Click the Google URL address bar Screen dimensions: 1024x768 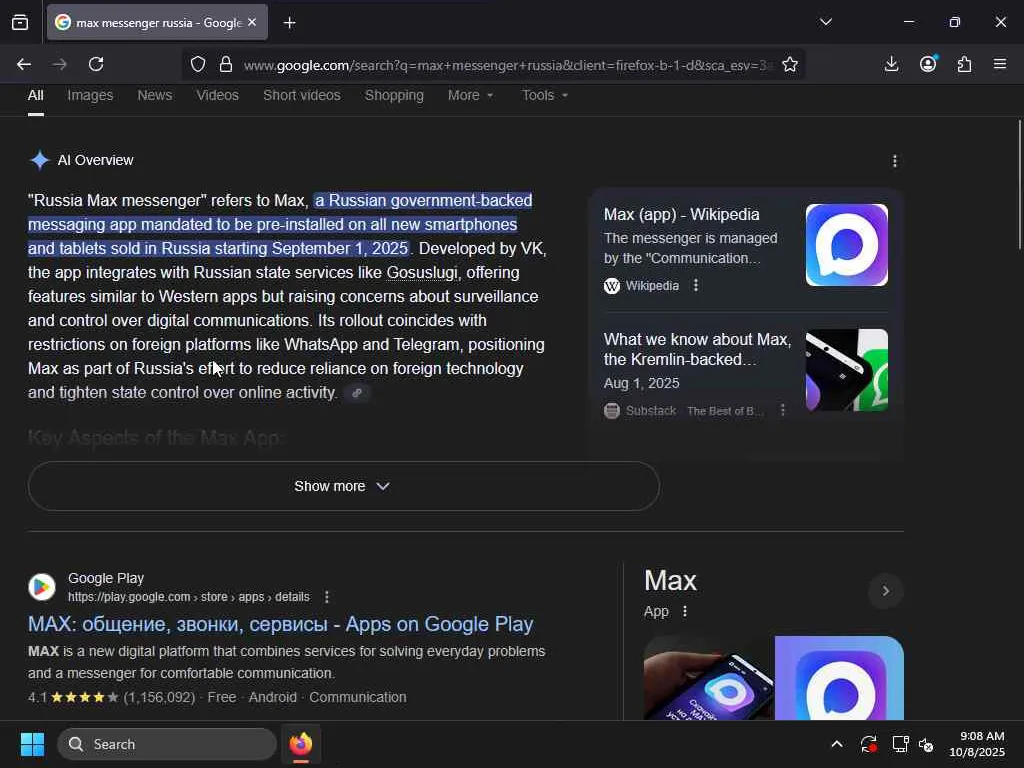point(508,65)
